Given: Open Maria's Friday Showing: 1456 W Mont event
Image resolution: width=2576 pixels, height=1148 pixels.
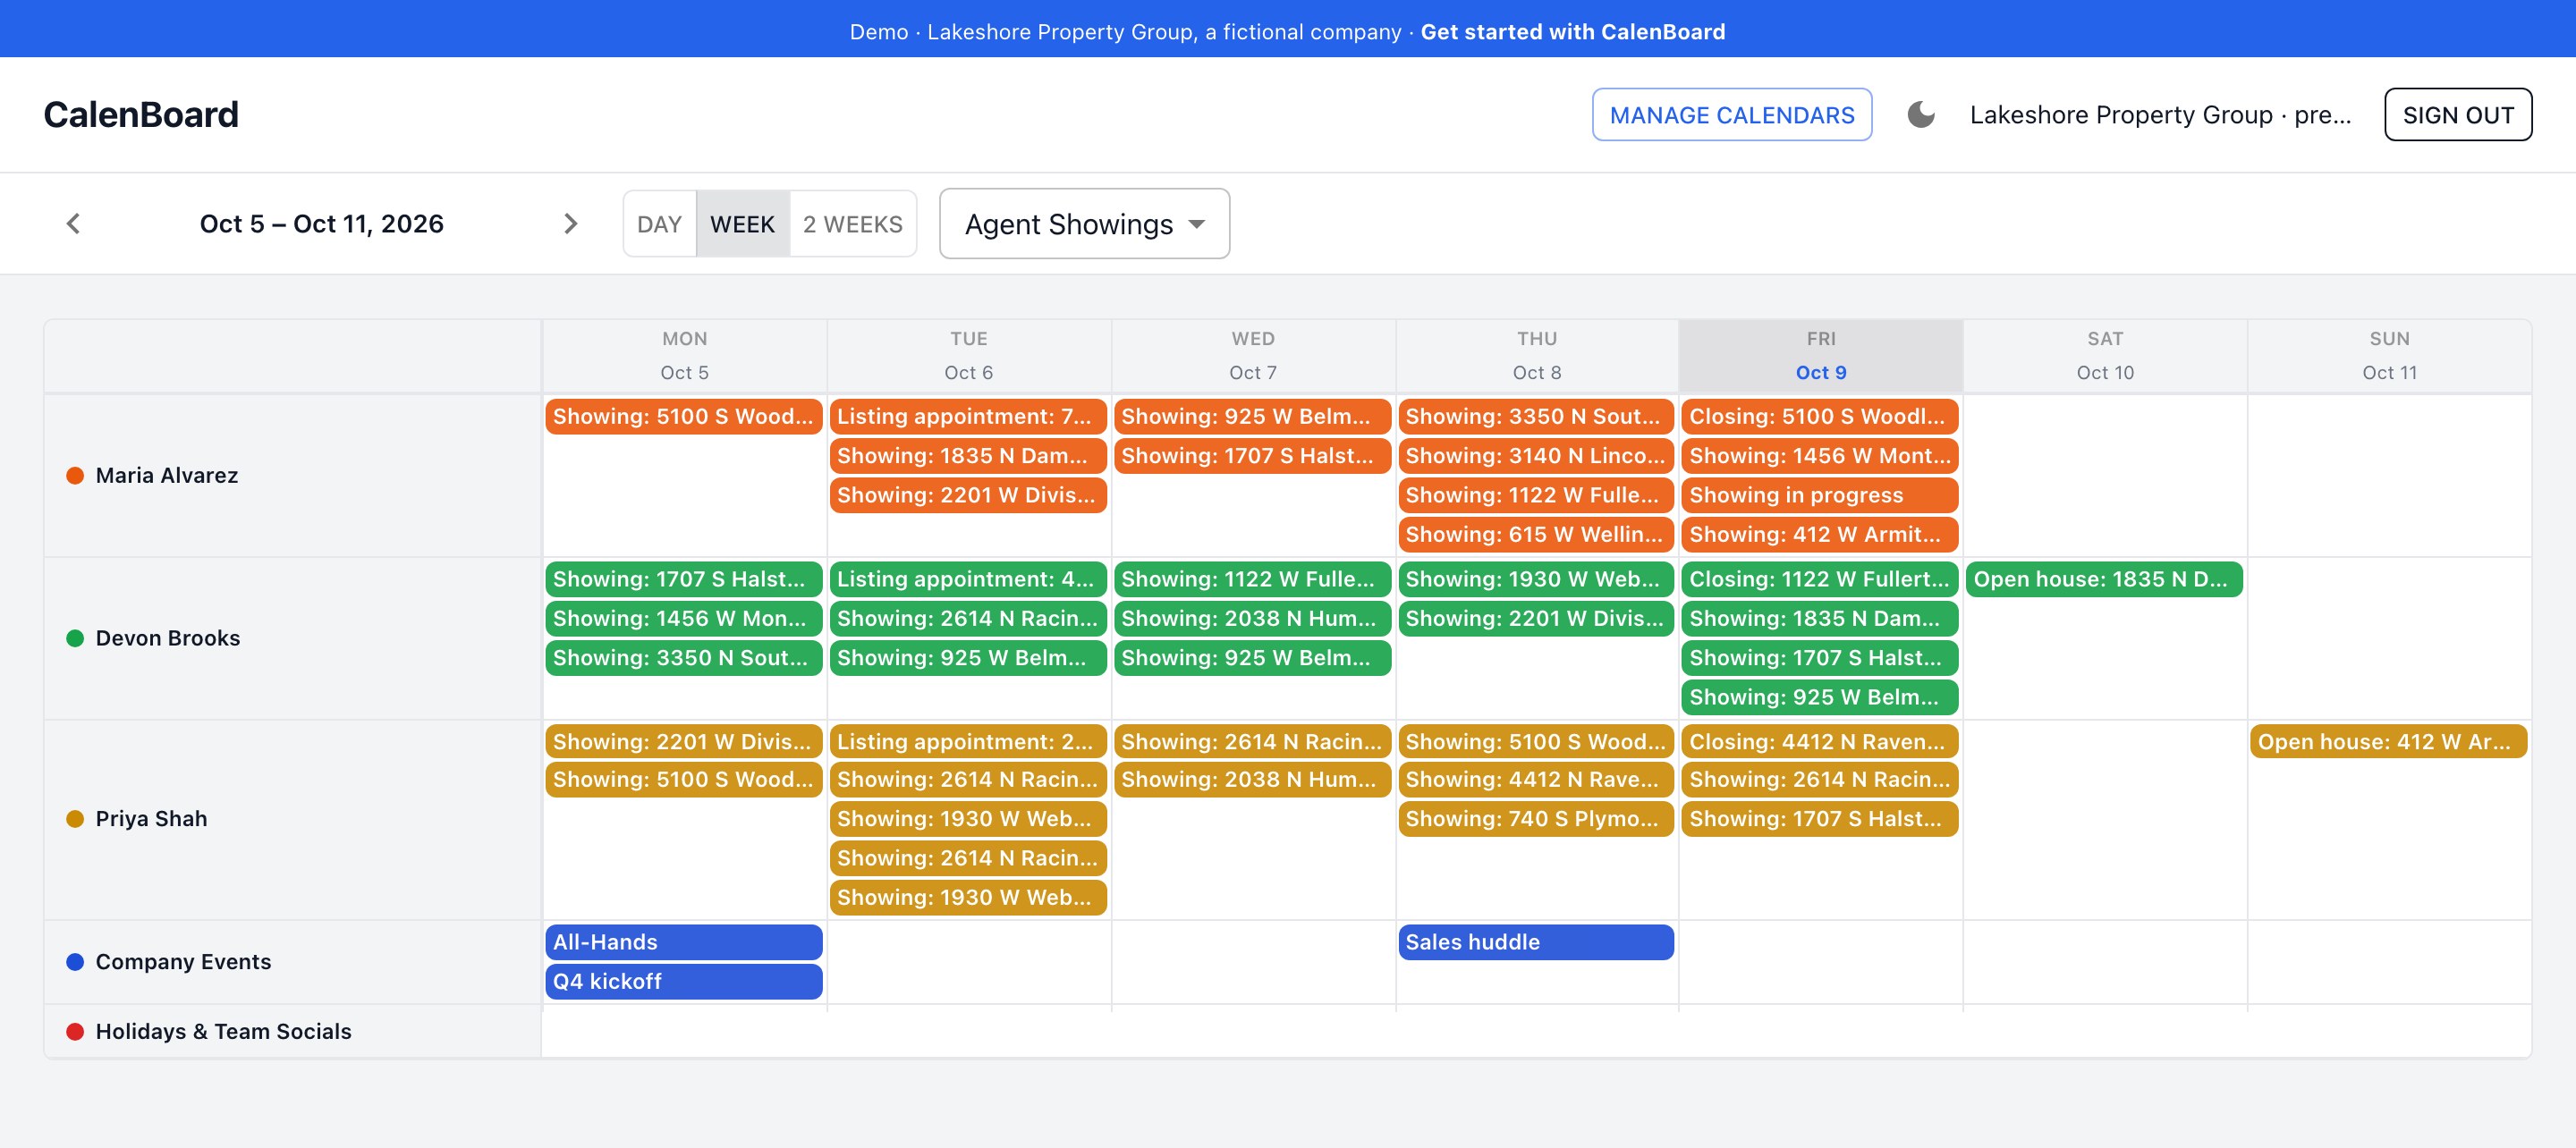Looking at the screenshot, I should pyautogui.click(x=1820, y=456).
